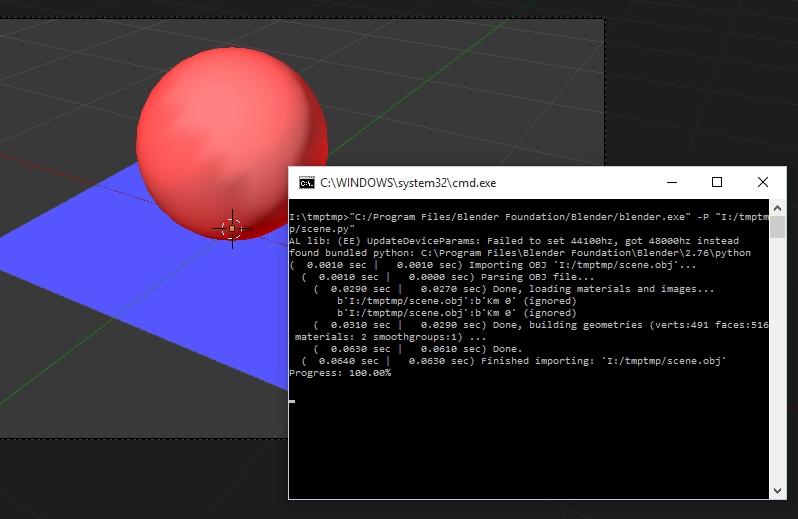Image resolution: width=798 pixels, height=519 pixels.
Task: Click the console scrollbar down arrow
Action: [x=777, y=491]
